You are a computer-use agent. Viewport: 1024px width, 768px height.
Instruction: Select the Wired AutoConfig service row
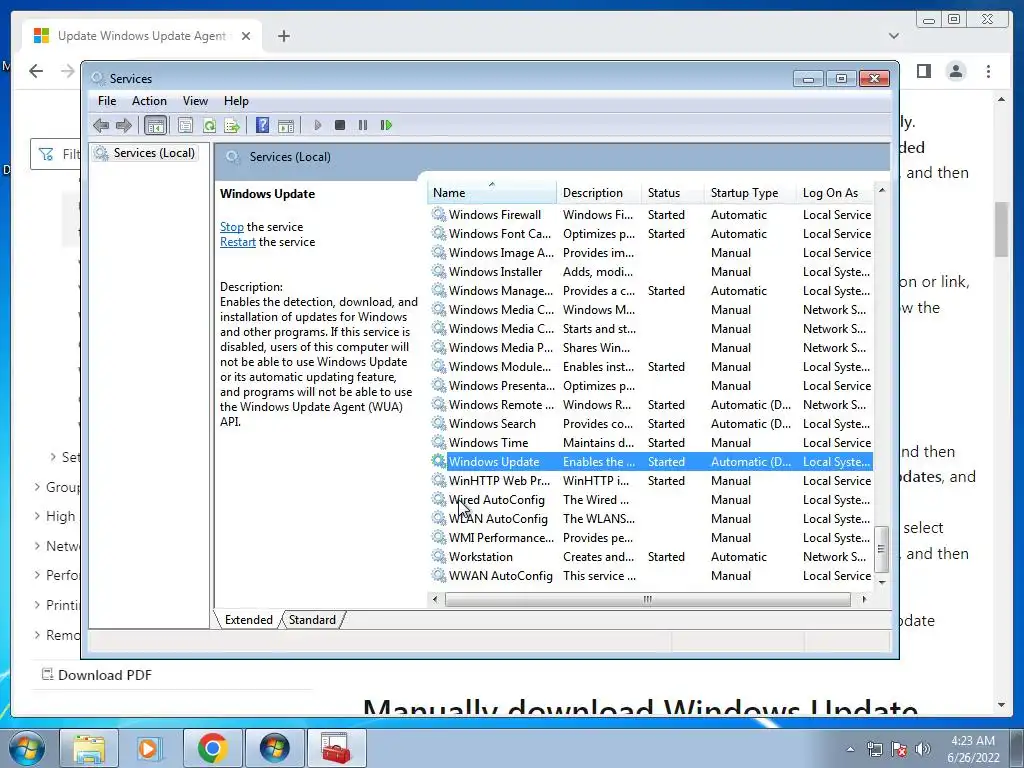pyautogui.click(x=651, y=499)
